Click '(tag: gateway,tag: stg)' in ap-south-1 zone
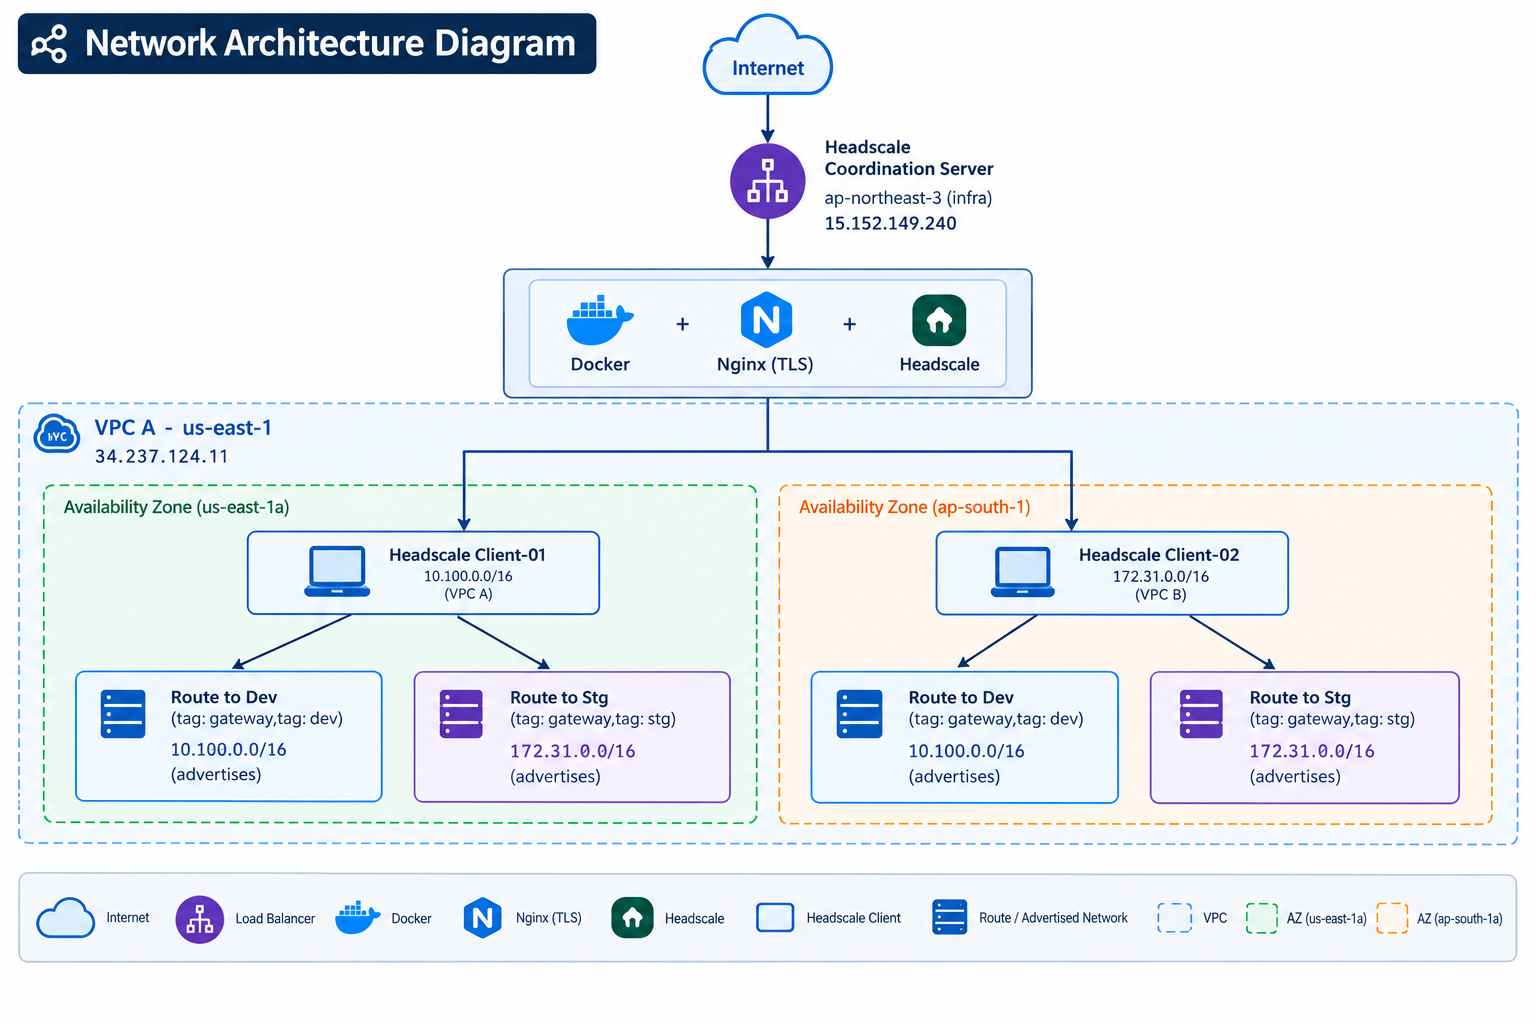 (x=1332, y=719)
